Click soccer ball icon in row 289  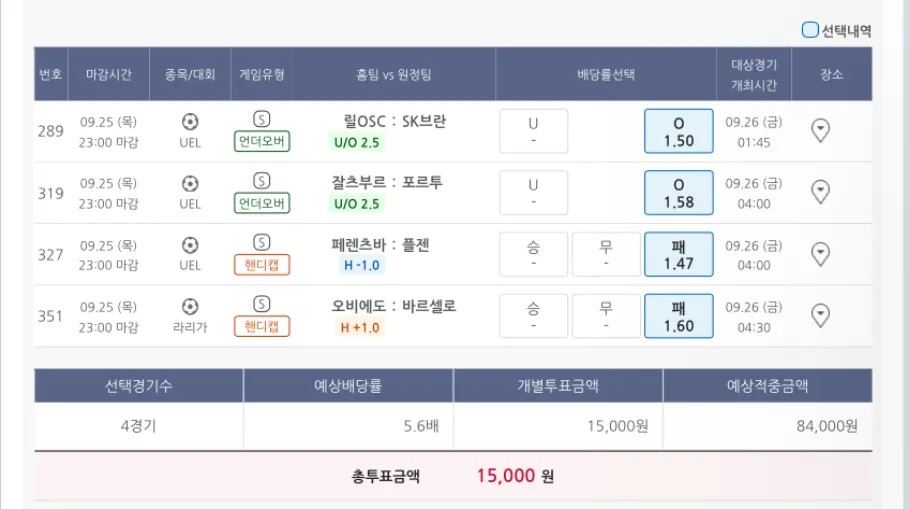190,122
